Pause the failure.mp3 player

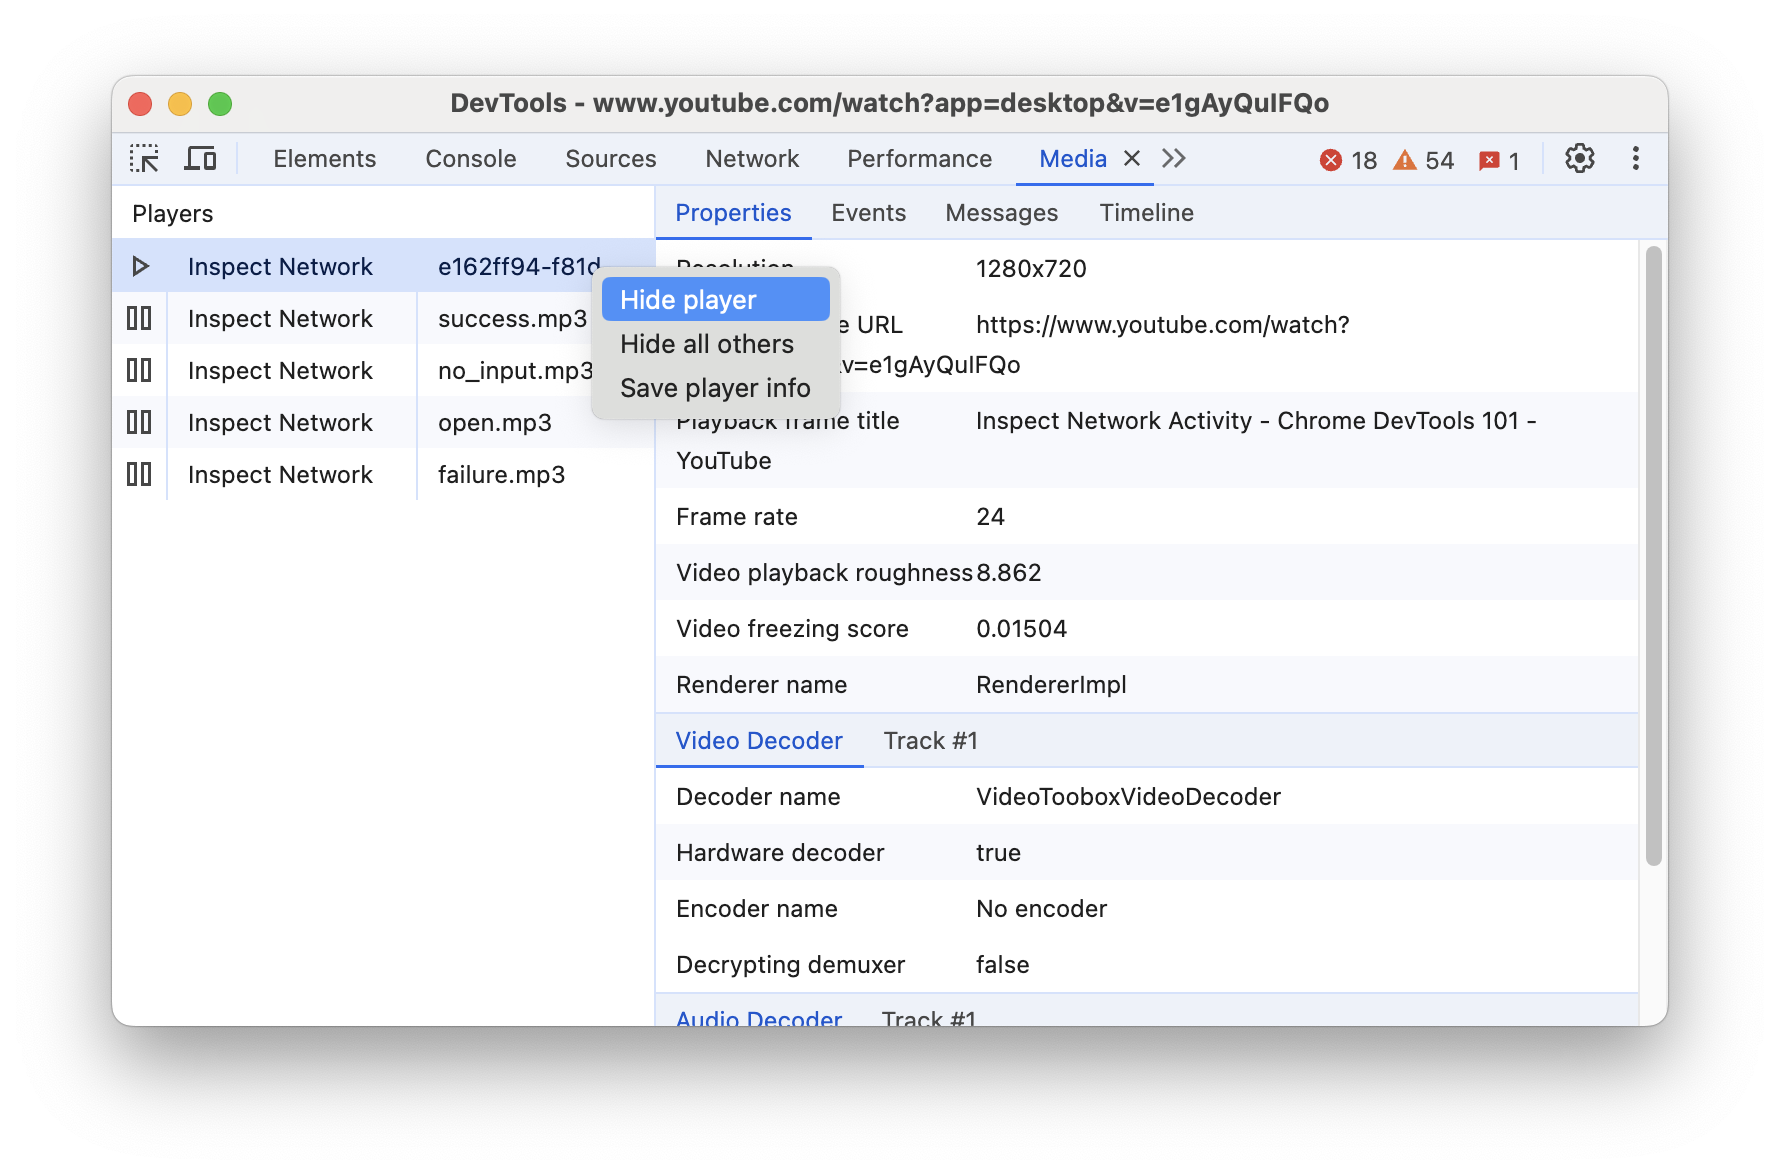pyautogui.click(x=140, y=474)
